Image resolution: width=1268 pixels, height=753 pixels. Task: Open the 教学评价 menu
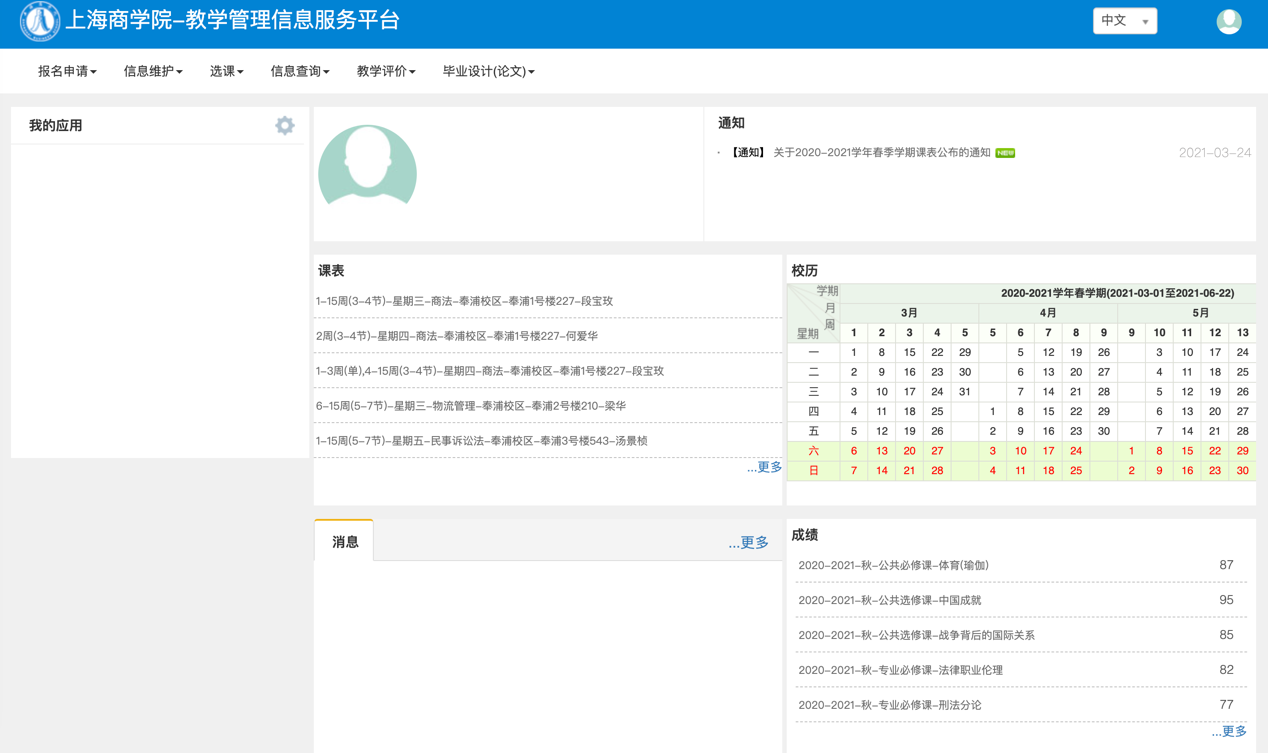pos(386,71)
